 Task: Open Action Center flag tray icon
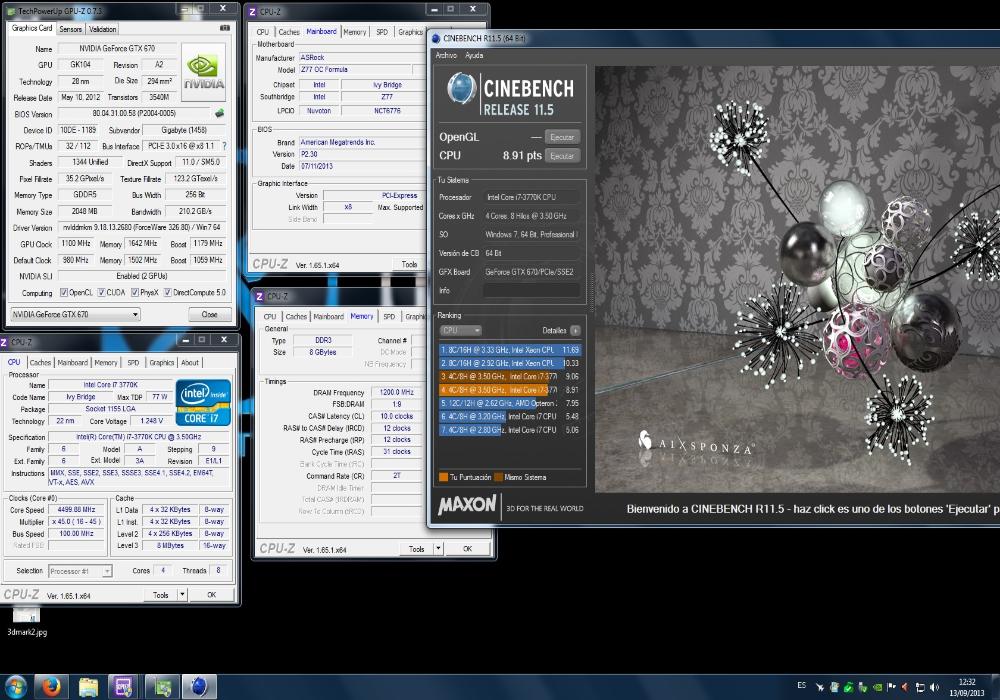[891, 686]
